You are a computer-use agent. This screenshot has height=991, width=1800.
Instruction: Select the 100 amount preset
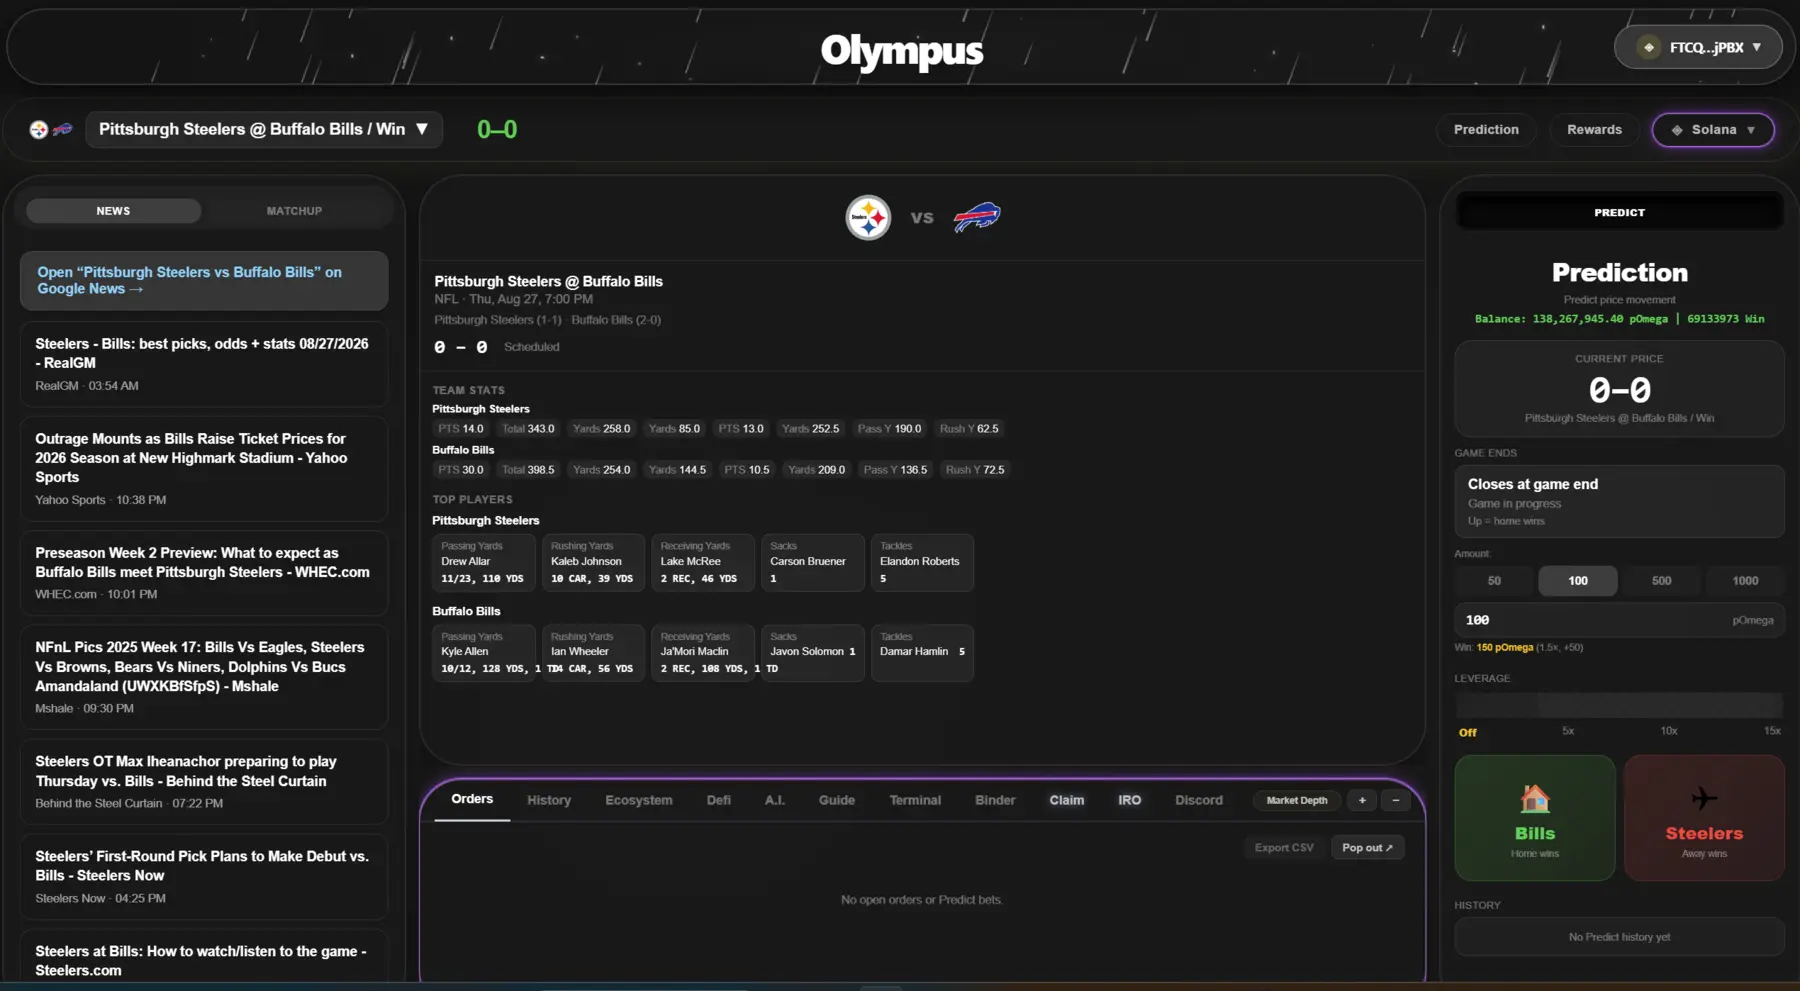(1577, 580)
